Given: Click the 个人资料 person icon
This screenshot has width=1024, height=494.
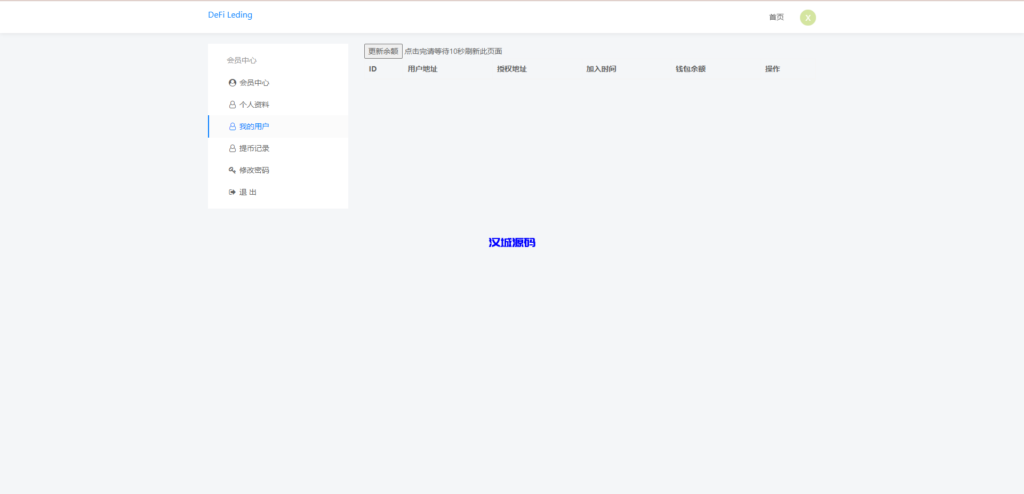Looking at the screenshot, I should pos(232,105).
